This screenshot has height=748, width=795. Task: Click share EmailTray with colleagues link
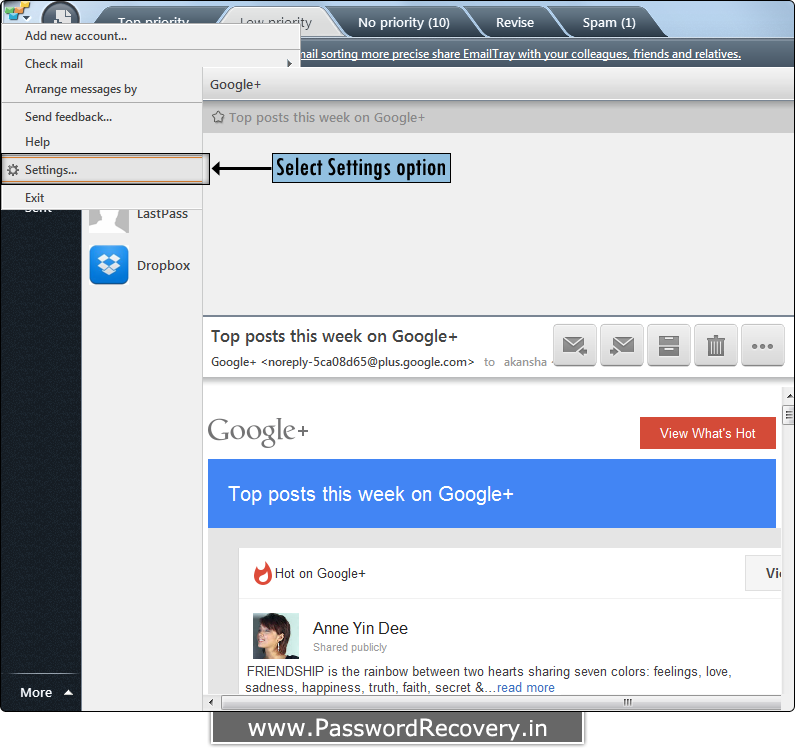[520, 54]
